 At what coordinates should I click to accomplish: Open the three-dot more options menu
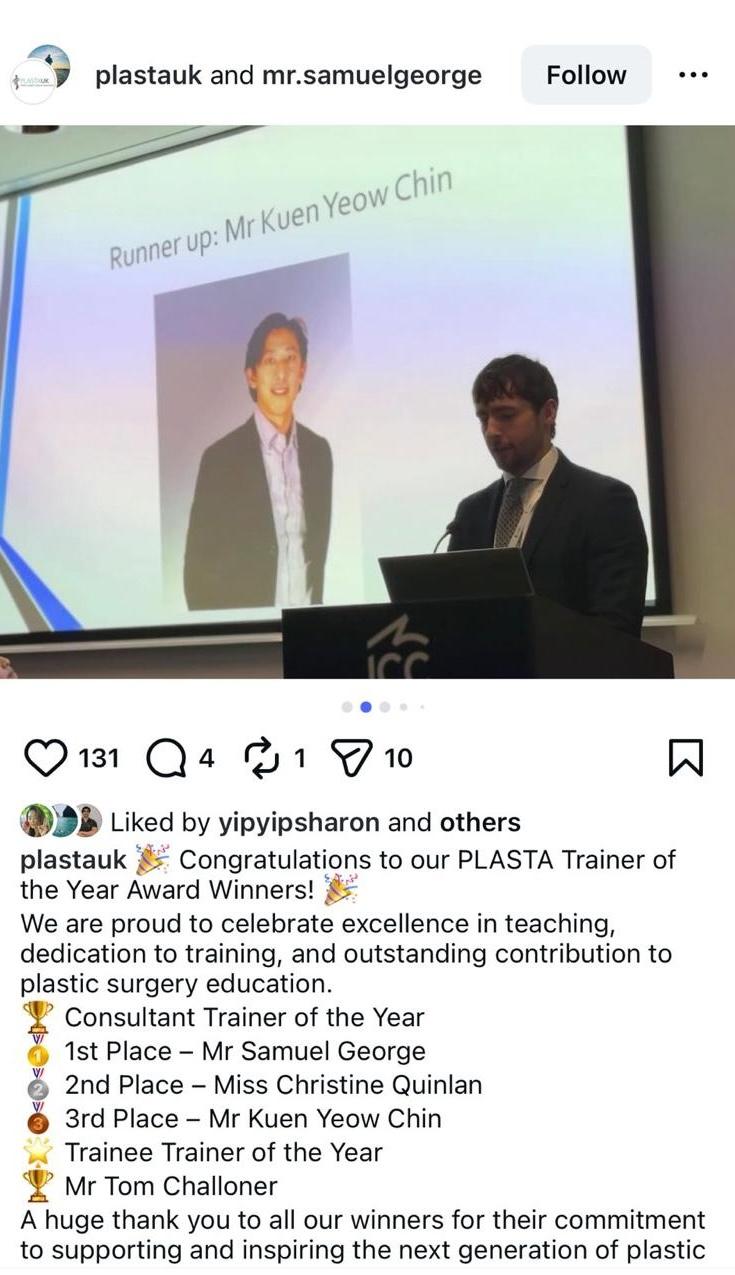(x=692, y=75)
